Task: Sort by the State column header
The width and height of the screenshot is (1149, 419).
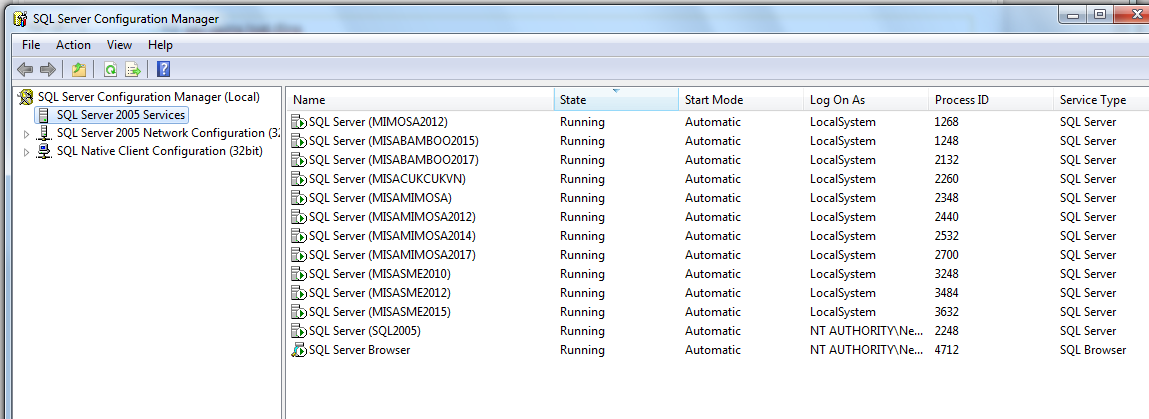Action: click(x=616, y=100)
